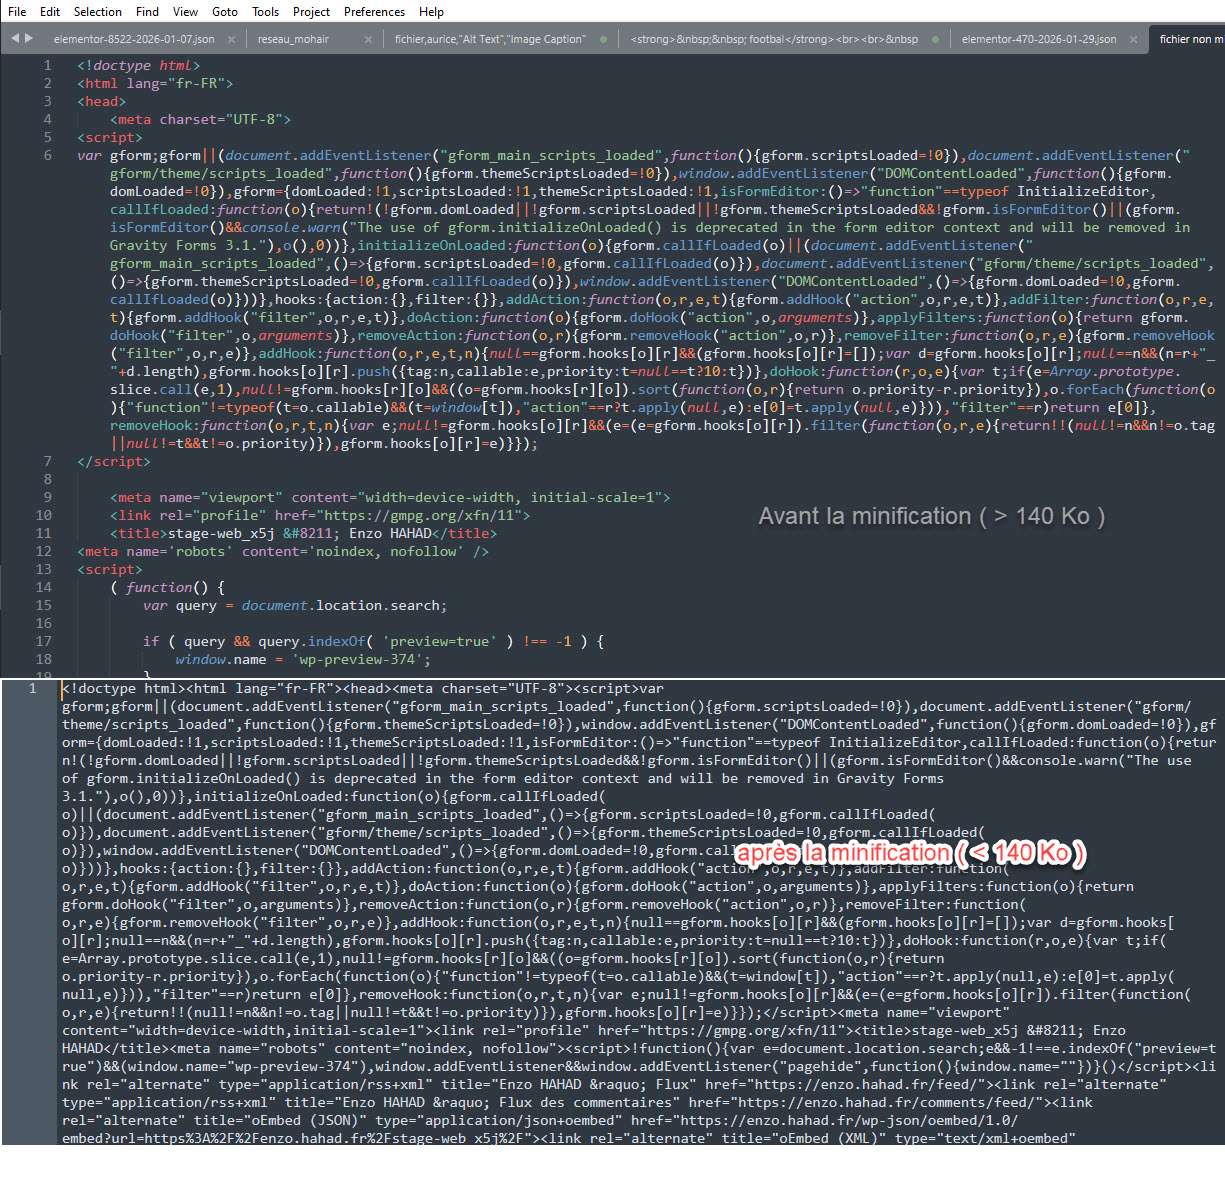The height and width of the screenshot is (1178, 1225).
Task: Open the Selection menu
Action: click(x=98, y=11)
